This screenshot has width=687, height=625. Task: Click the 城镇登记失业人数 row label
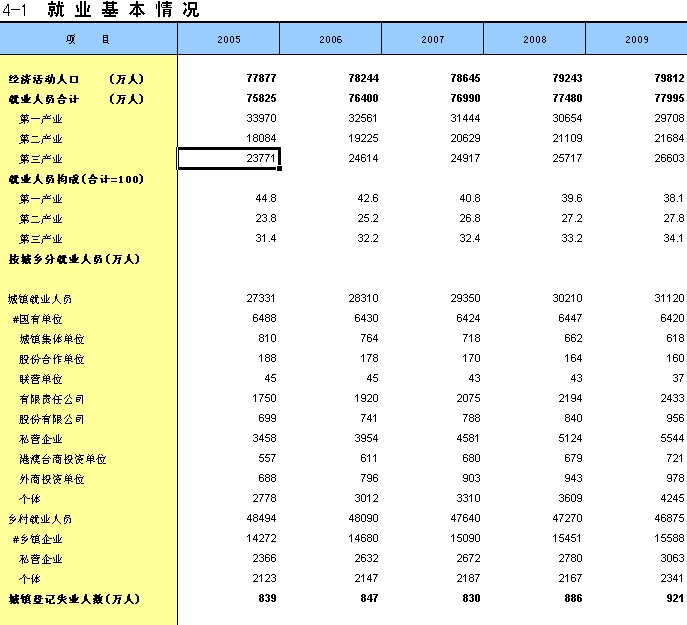75,599
